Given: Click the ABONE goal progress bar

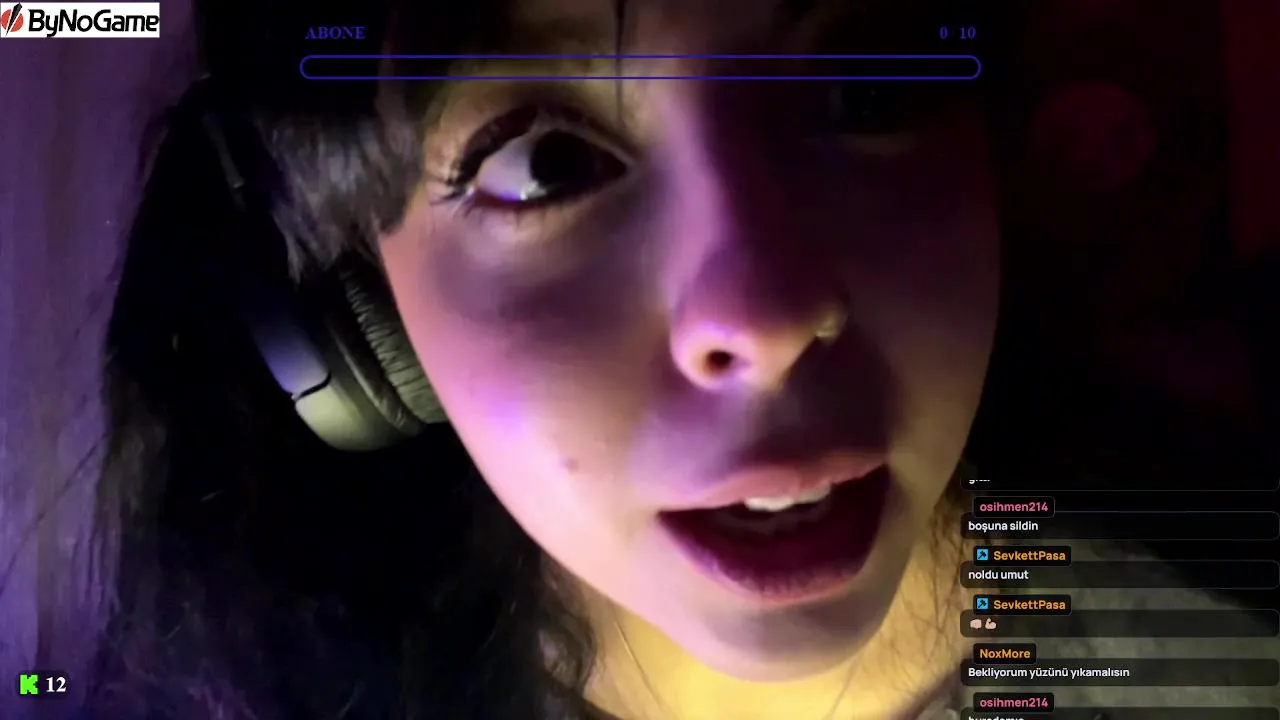Looking at the screenshot, I should 640,67.
